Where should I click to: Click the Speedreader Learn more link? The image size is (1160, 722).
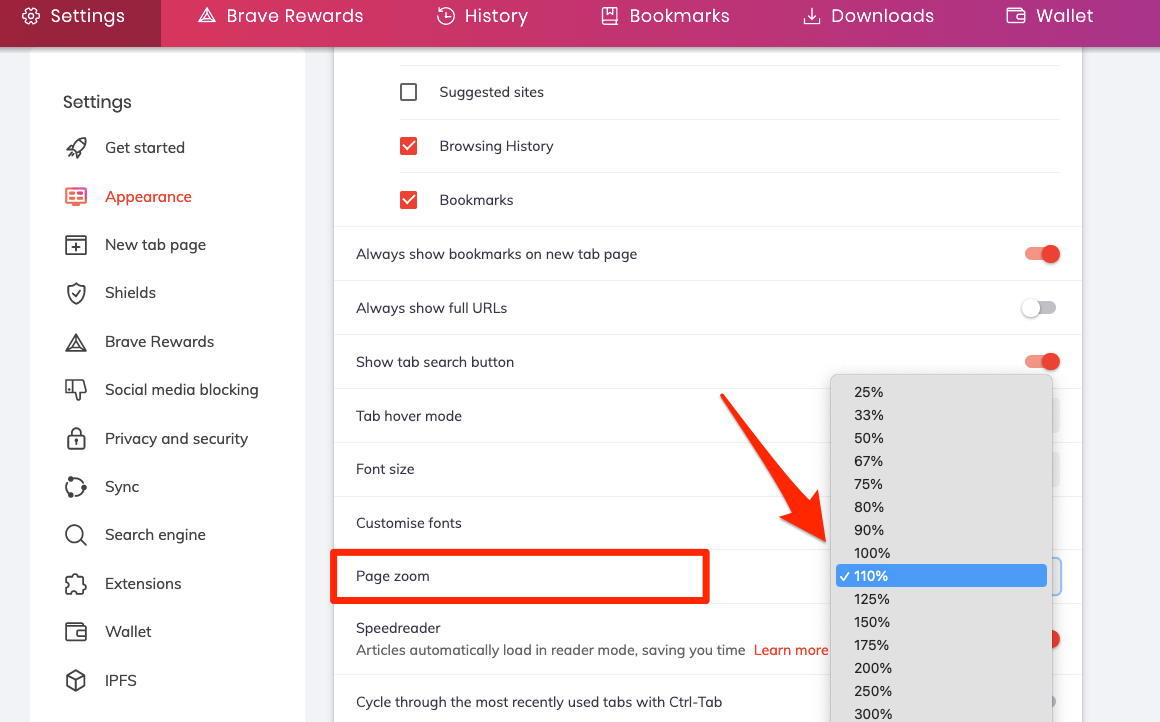790,650
